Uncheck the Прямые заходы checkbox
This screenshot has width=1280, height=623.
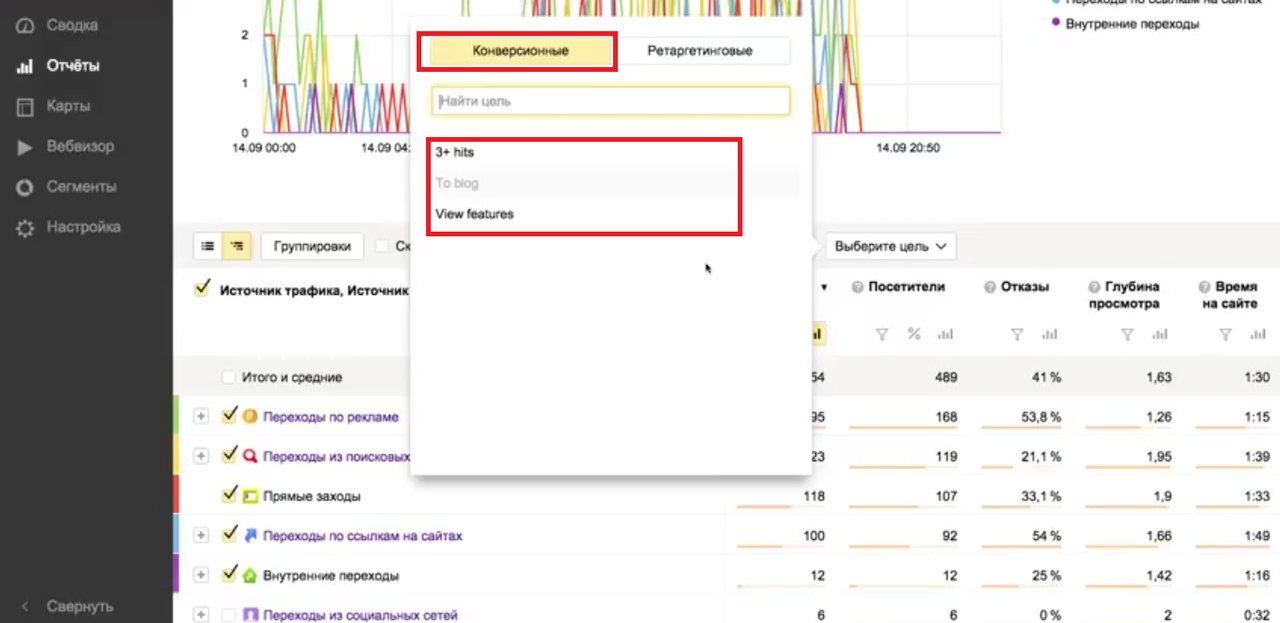pos(230,495)
